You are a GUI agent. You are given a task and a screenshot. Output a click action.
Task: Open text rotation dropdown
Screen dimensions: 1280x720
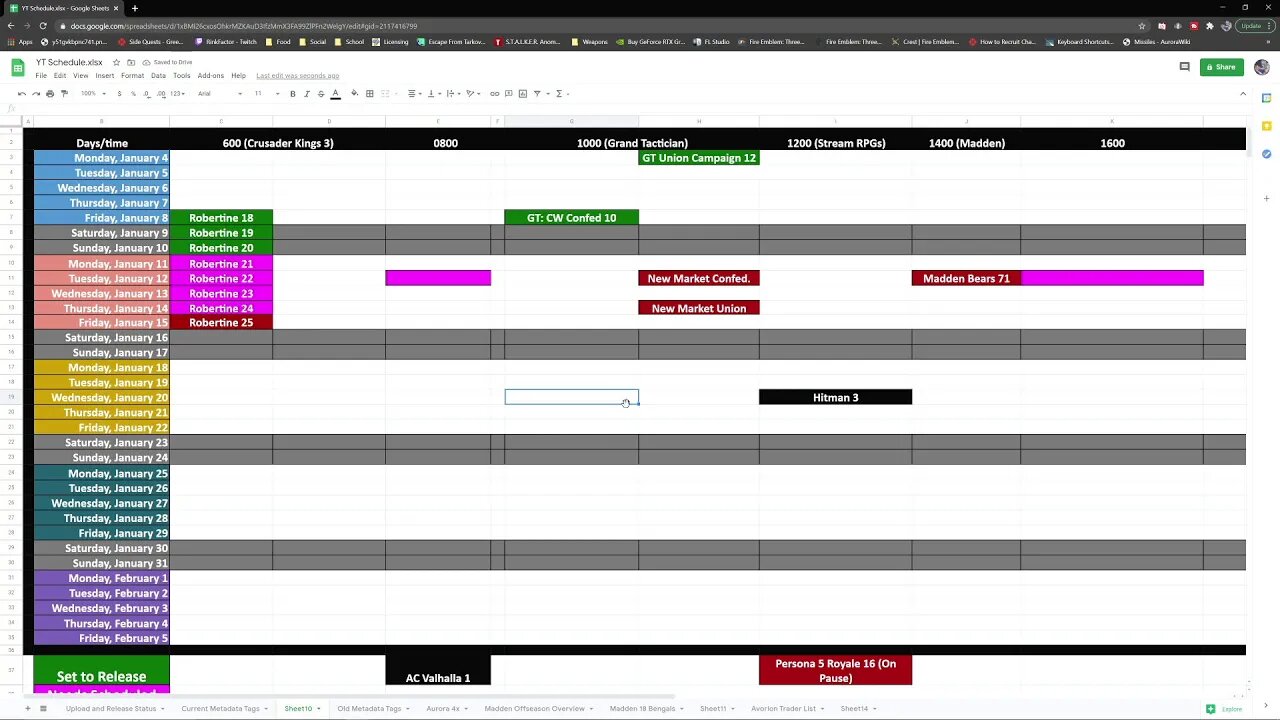point(472,94)
